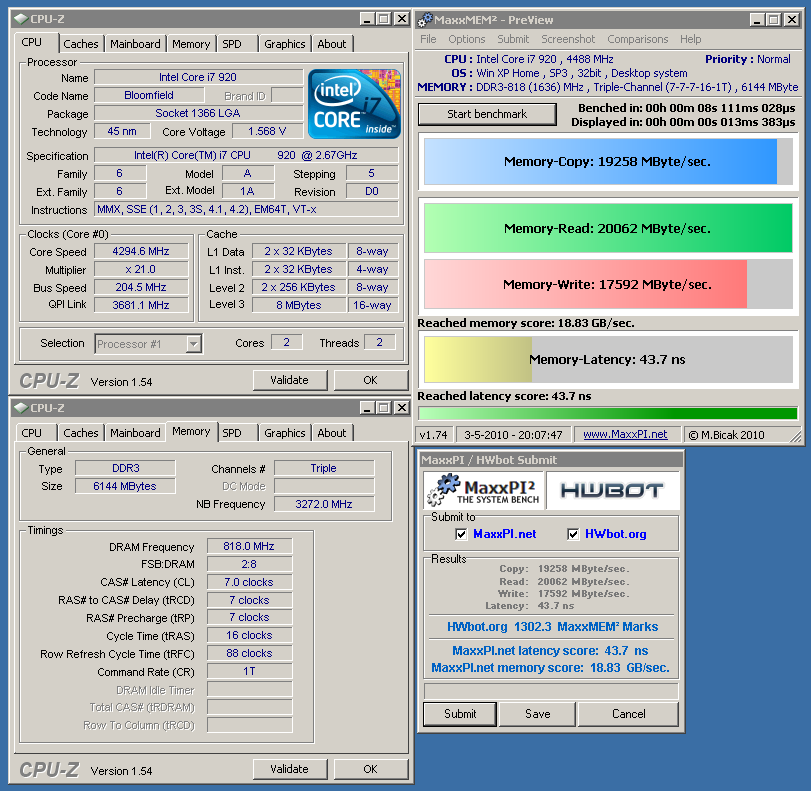Click the HWBOT logo banner
Image resolution: width=811 pixels, height=791 pixels.
pyautogui.click(x=613, y=490)
